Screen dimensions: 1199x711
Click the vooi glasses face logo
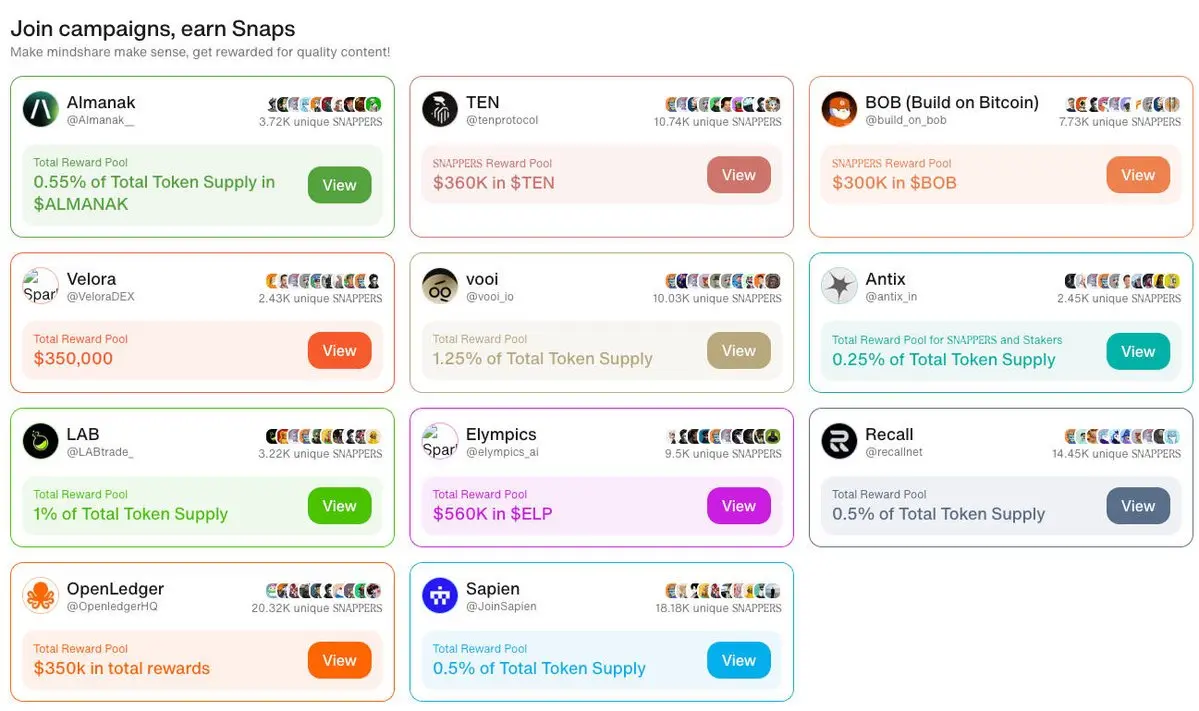coord(440,286)
